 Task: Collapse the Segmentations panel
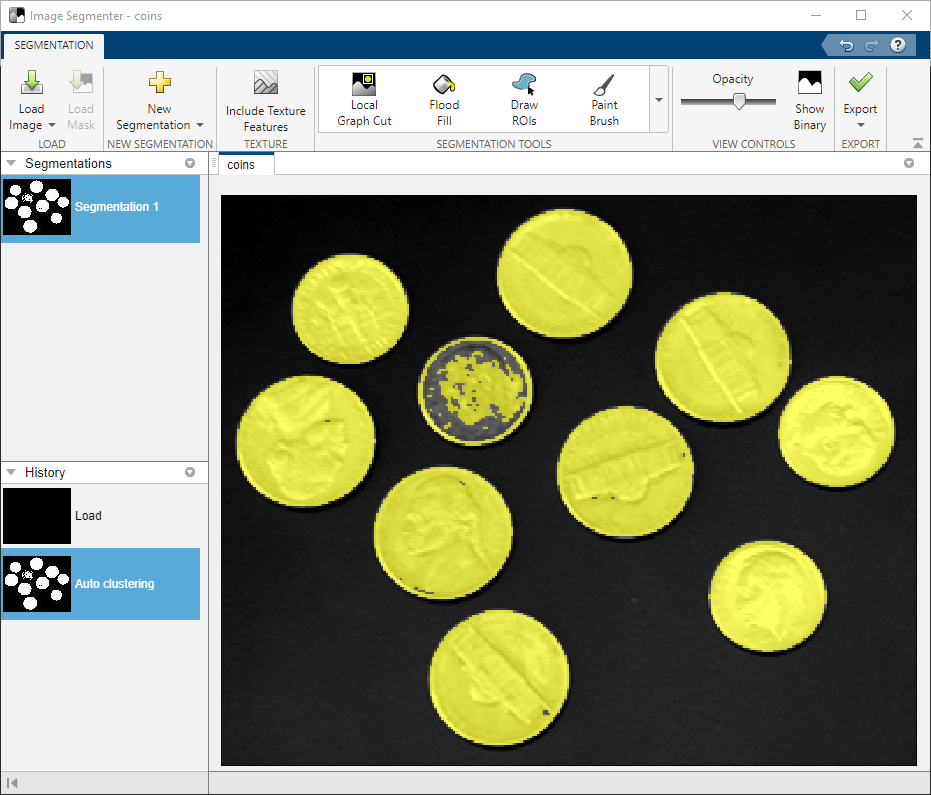click(11, 164)
